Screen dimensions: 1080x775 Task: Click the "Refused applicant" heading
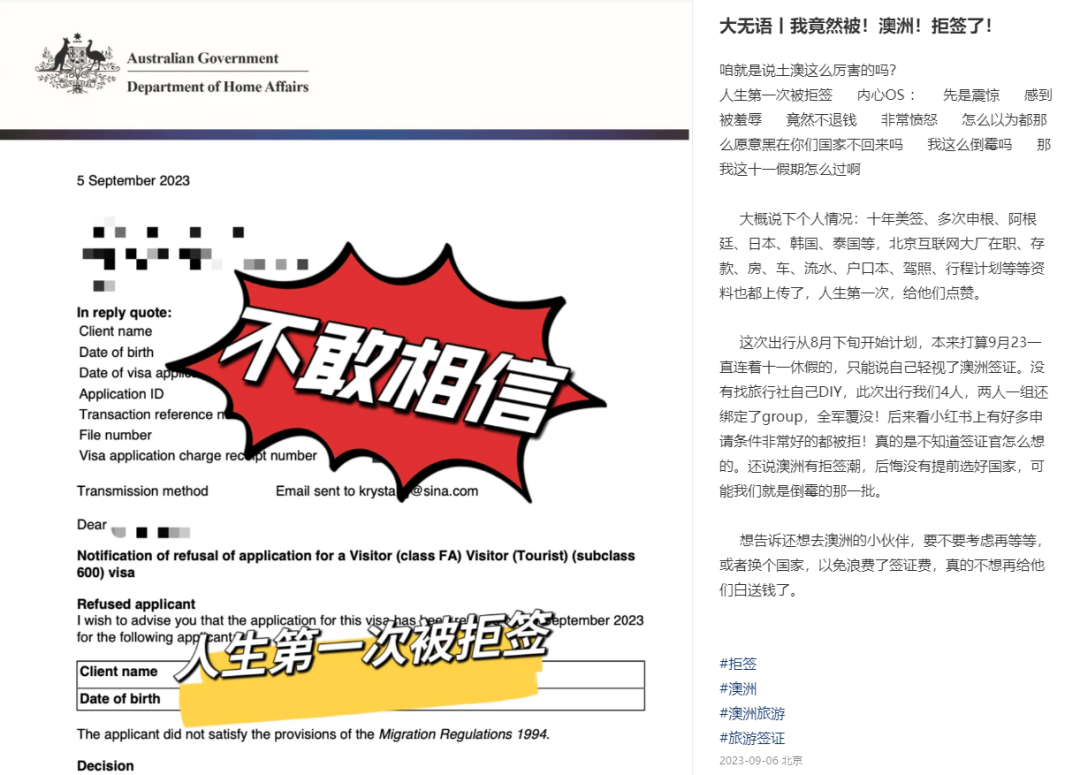tap(136, 604)
